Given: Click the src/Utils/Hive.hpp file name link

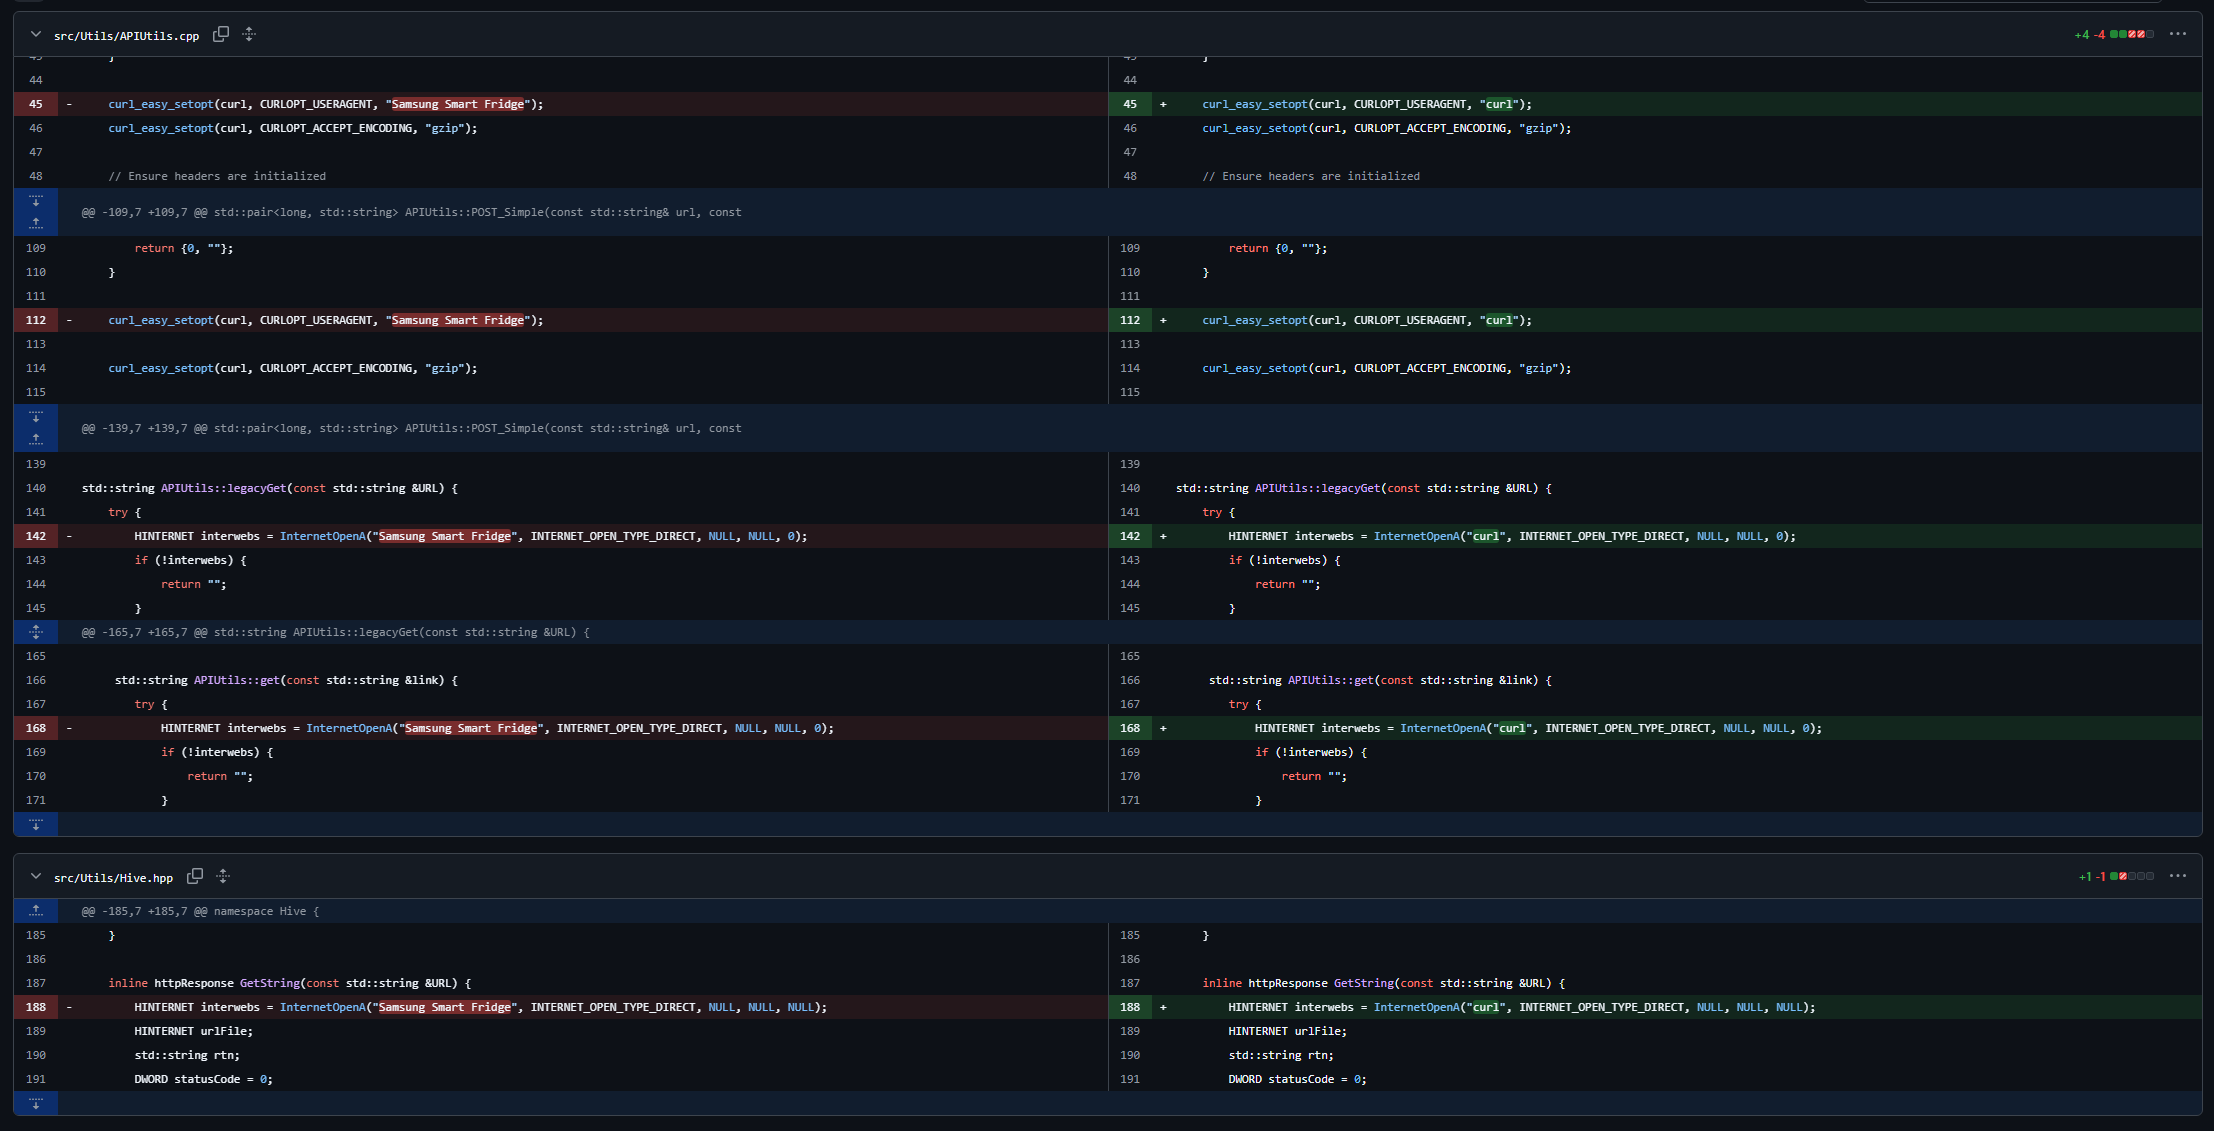Looking at the screenshot, I should [x=113, y=878].
